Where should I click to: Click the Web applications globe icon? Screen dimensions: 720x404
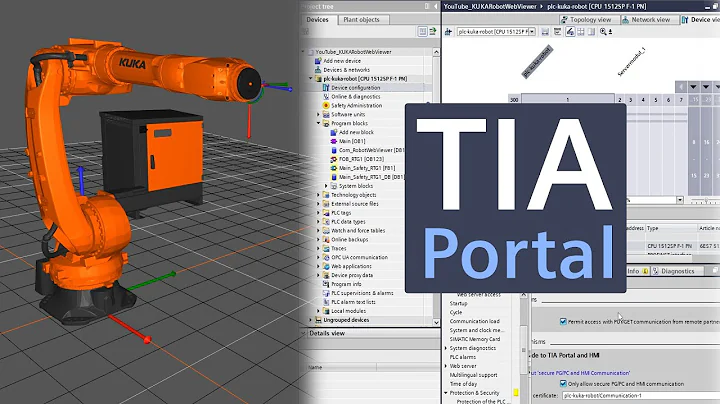coord(326,266)
